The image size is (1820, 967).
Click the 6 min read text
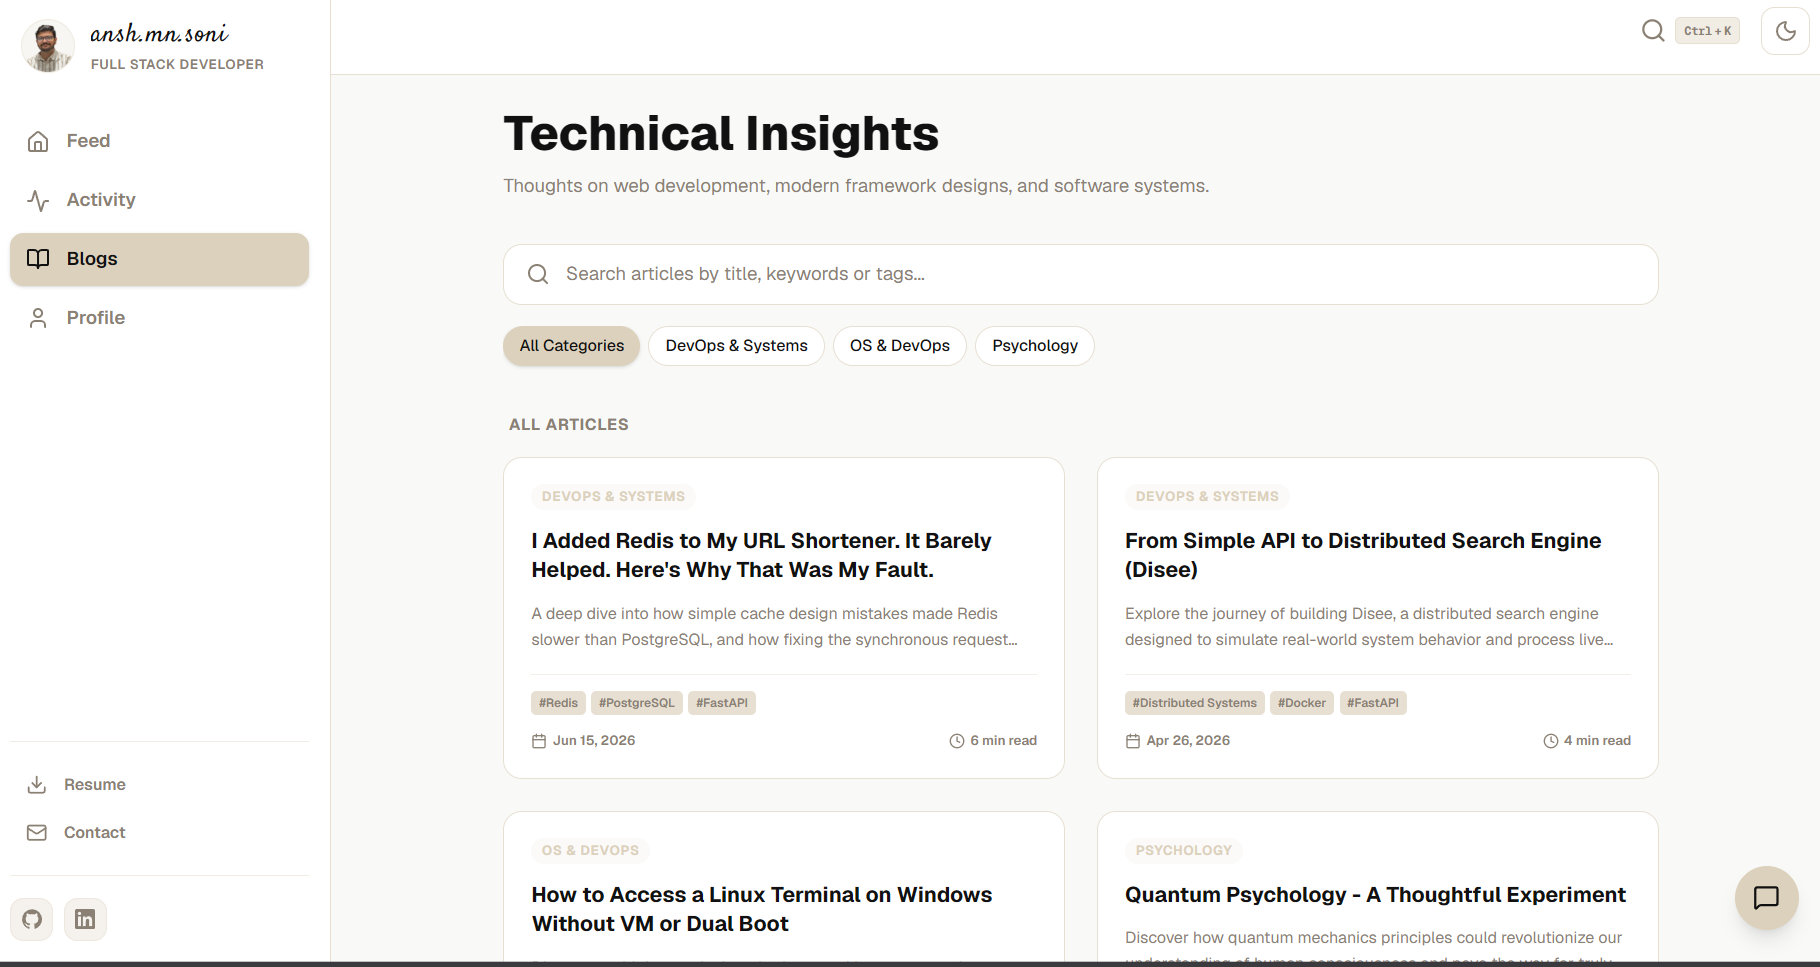pyautogui.click(x=1003, y=741)
